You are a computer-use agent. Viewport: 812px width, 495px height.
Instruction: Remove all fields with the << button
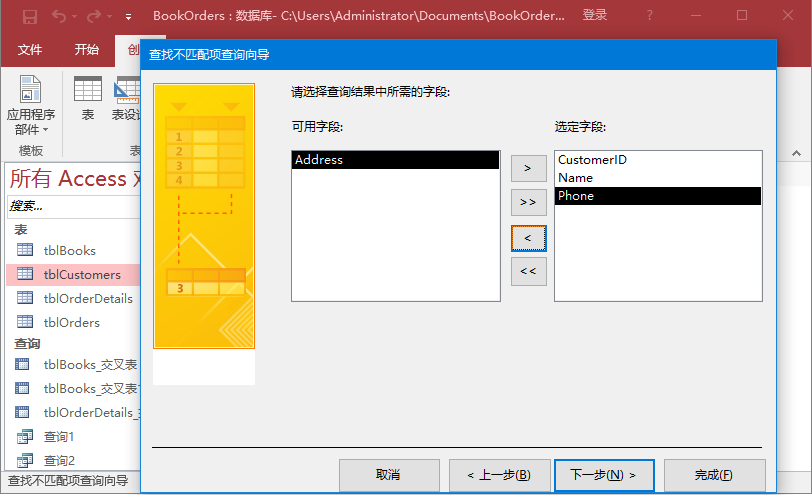click(x=528, y=271)
